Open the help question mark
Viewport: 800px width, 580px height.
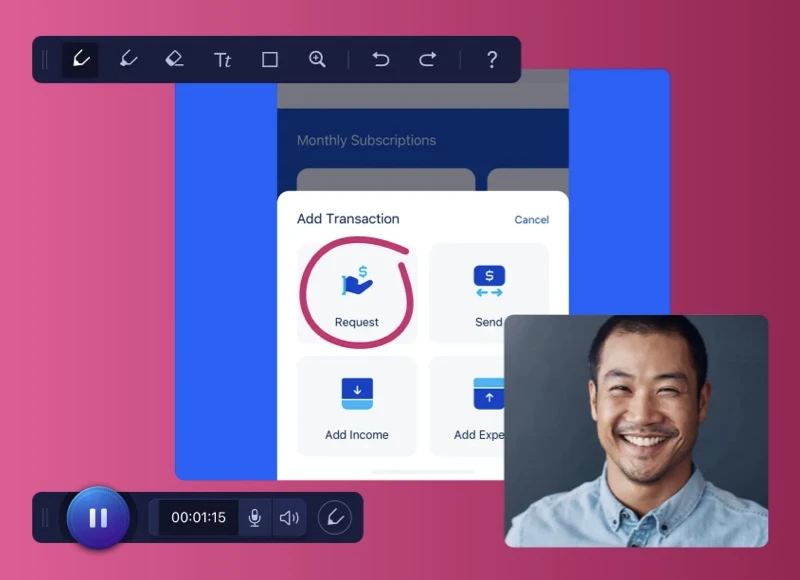[492, 60]
